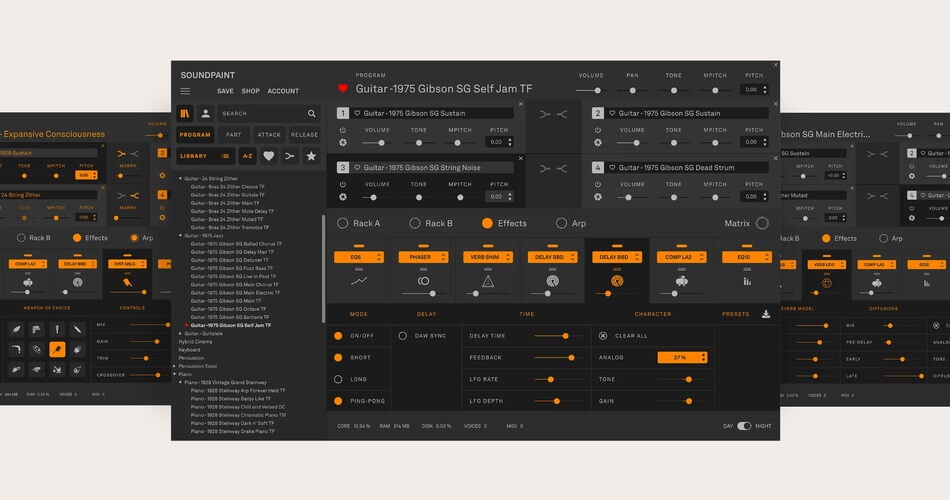Switch to the RELEASE tab
This screenshot has height=500, width=950.
(304, 135)
